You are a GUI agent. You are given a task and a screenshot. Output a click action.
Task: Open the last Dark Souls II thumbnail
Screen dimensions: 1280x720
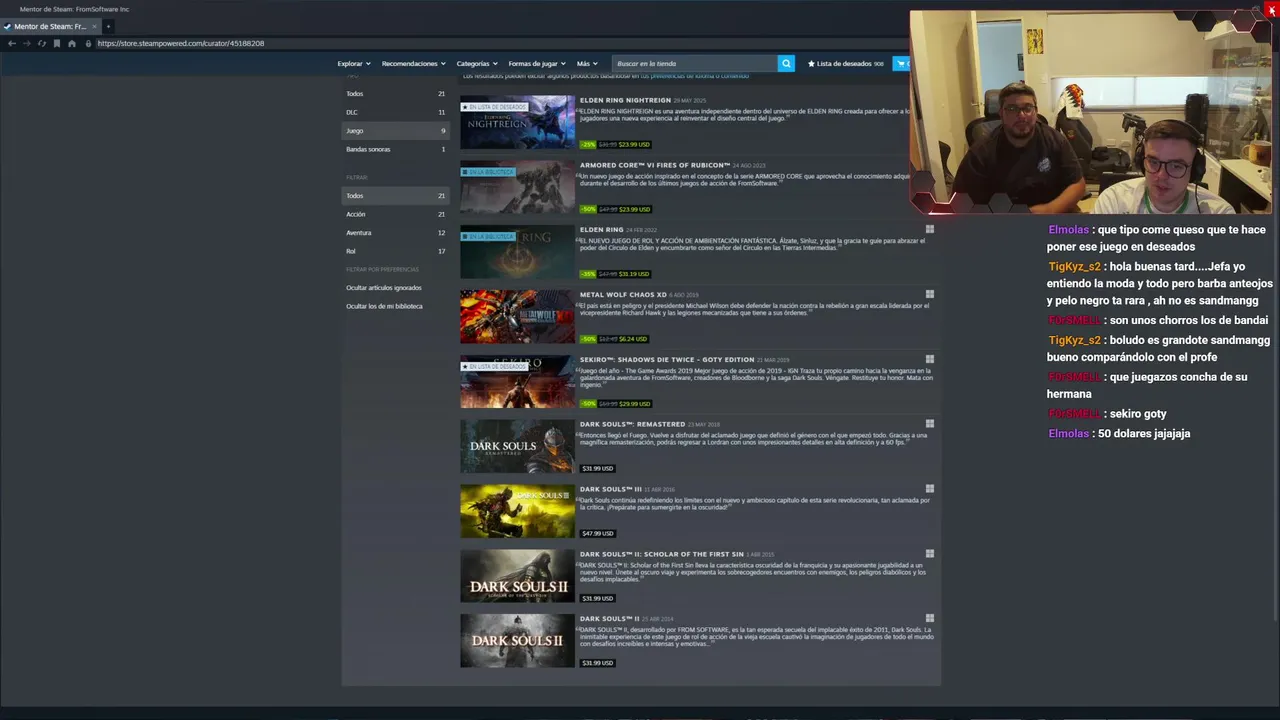point(517,641)
